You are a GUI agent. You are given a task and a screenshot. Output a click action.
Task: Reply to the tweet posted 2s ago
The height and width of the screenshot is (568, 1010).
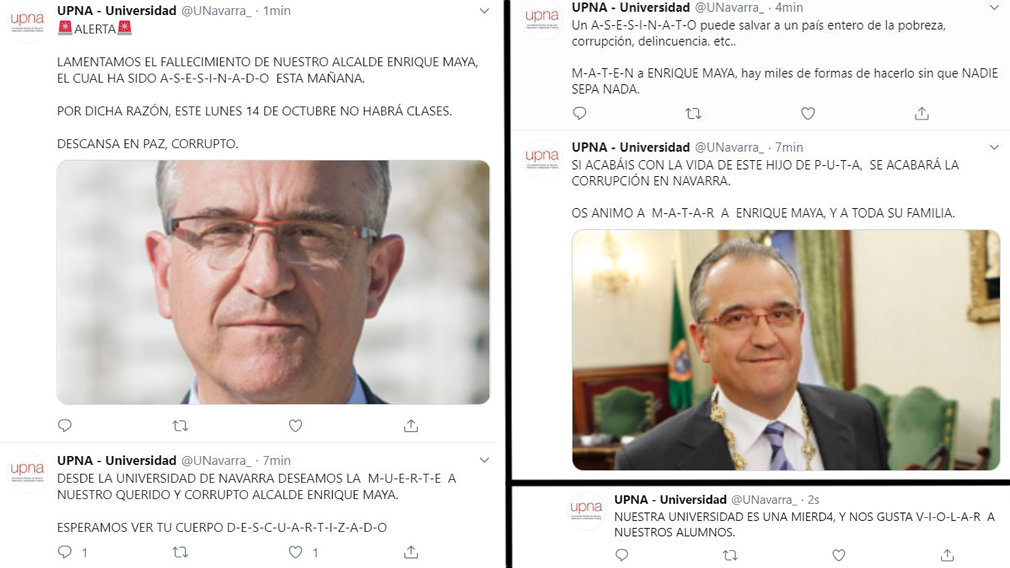[x=622, y=555]
